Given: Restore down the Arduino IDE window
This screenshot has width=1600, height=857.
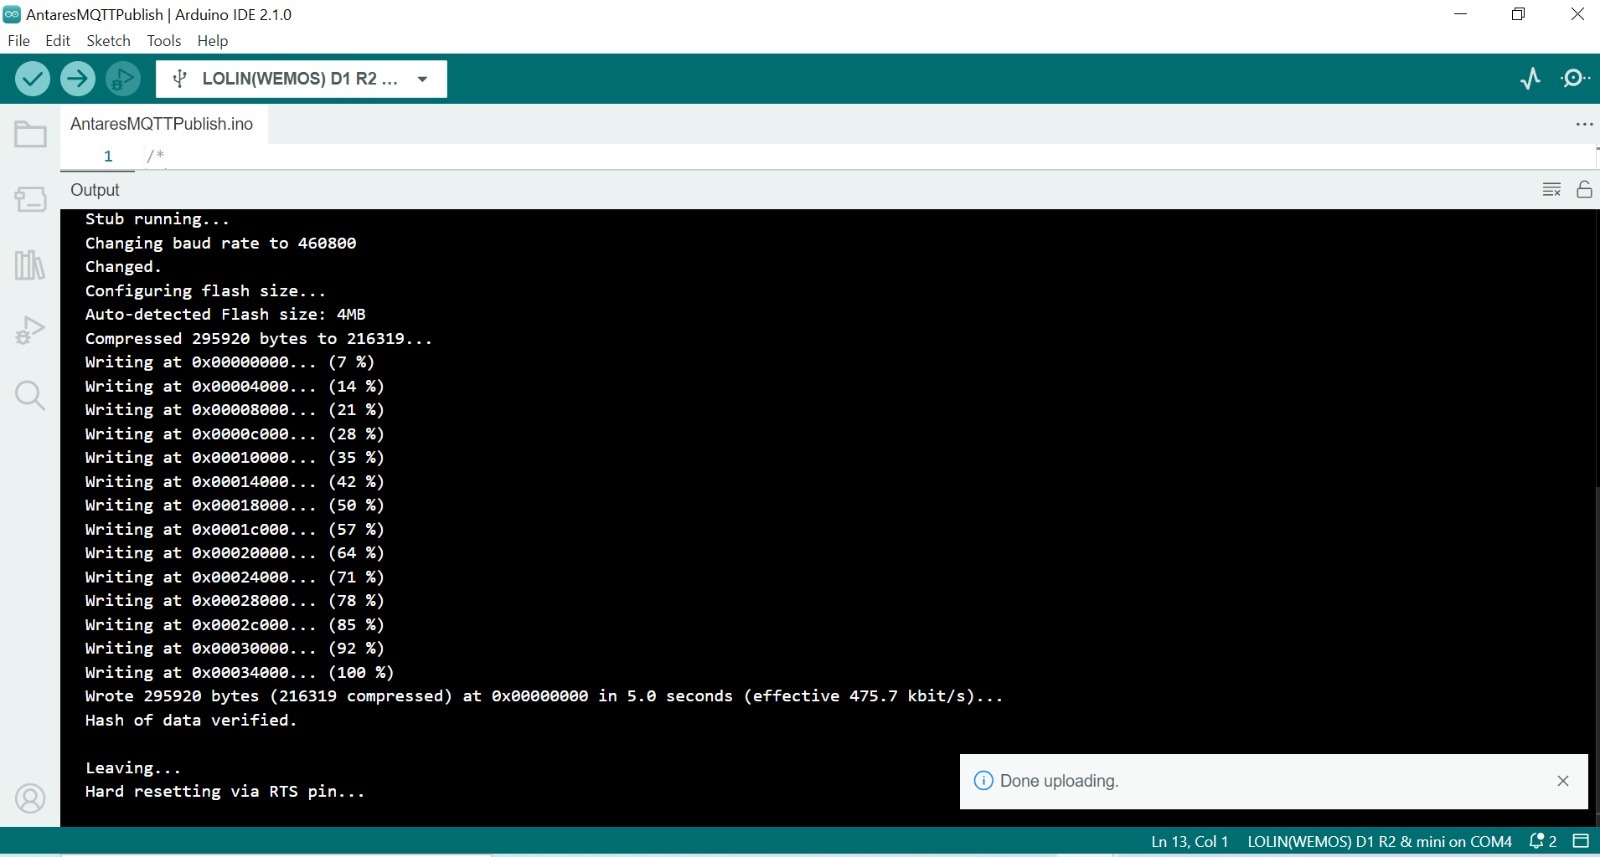Looking at the screenshot, I should 1518,14.
